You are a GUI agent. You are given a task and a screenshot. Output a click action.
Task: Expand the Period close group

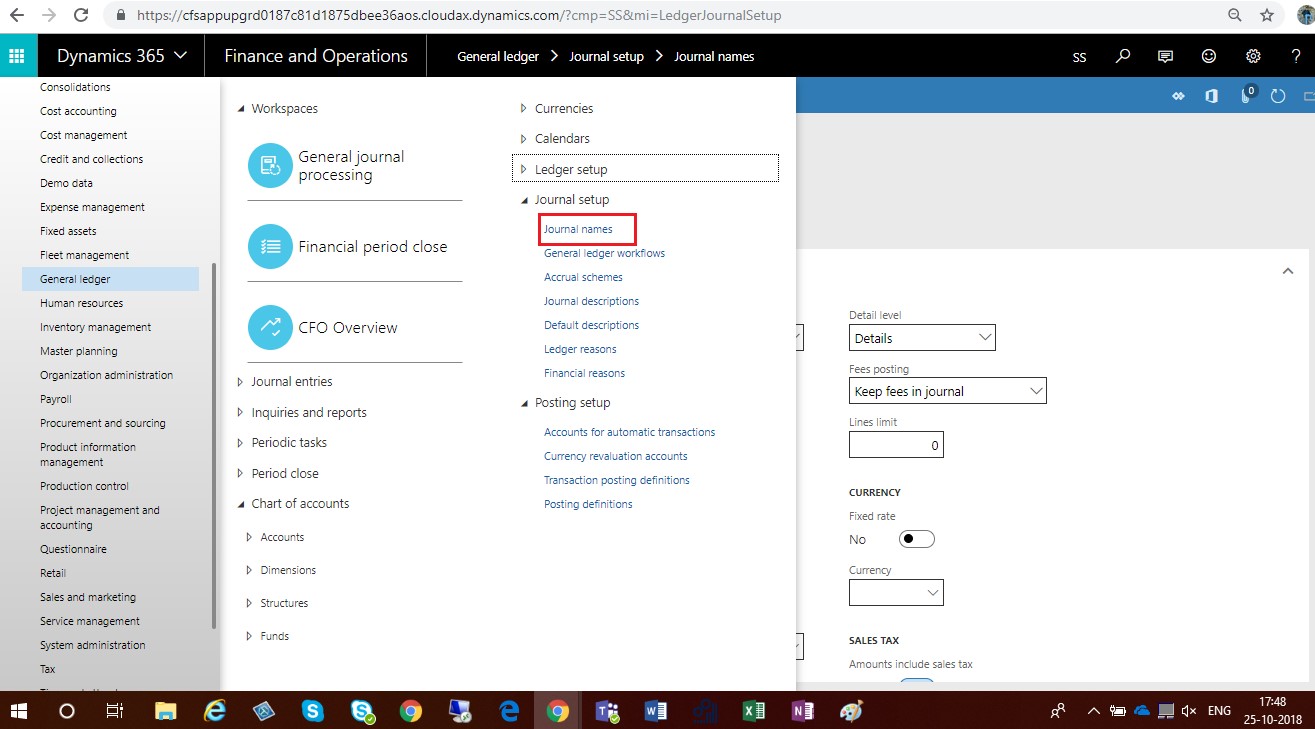[x=241, y=473]
